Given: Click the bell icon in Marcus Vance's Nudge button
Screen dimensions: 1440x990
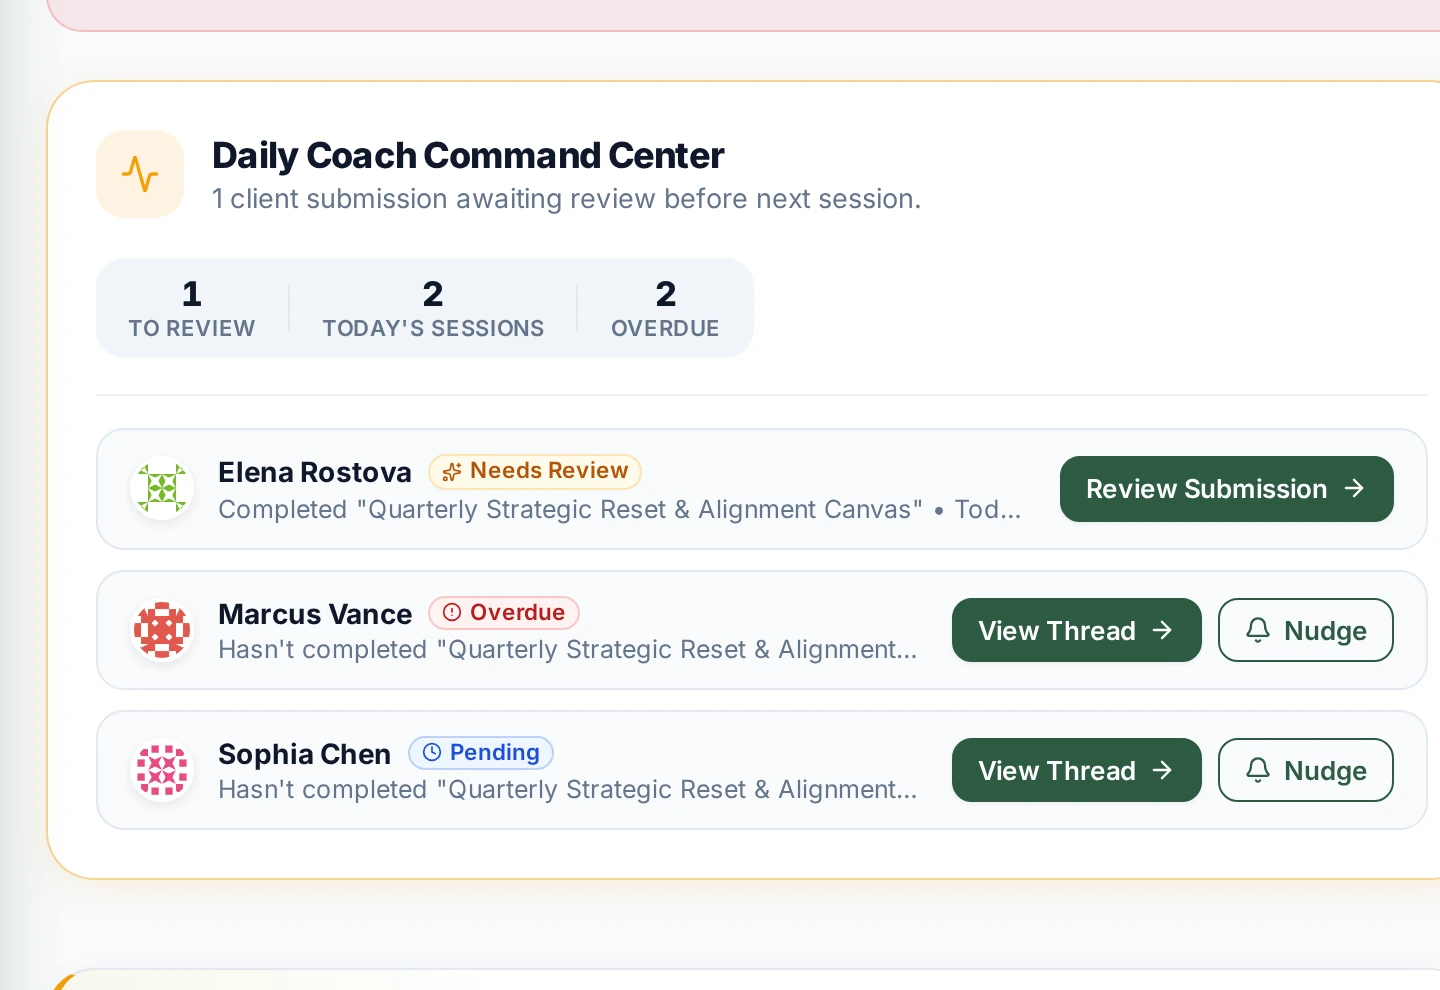Looking at the screenshot, I should tap(1258, 630).
